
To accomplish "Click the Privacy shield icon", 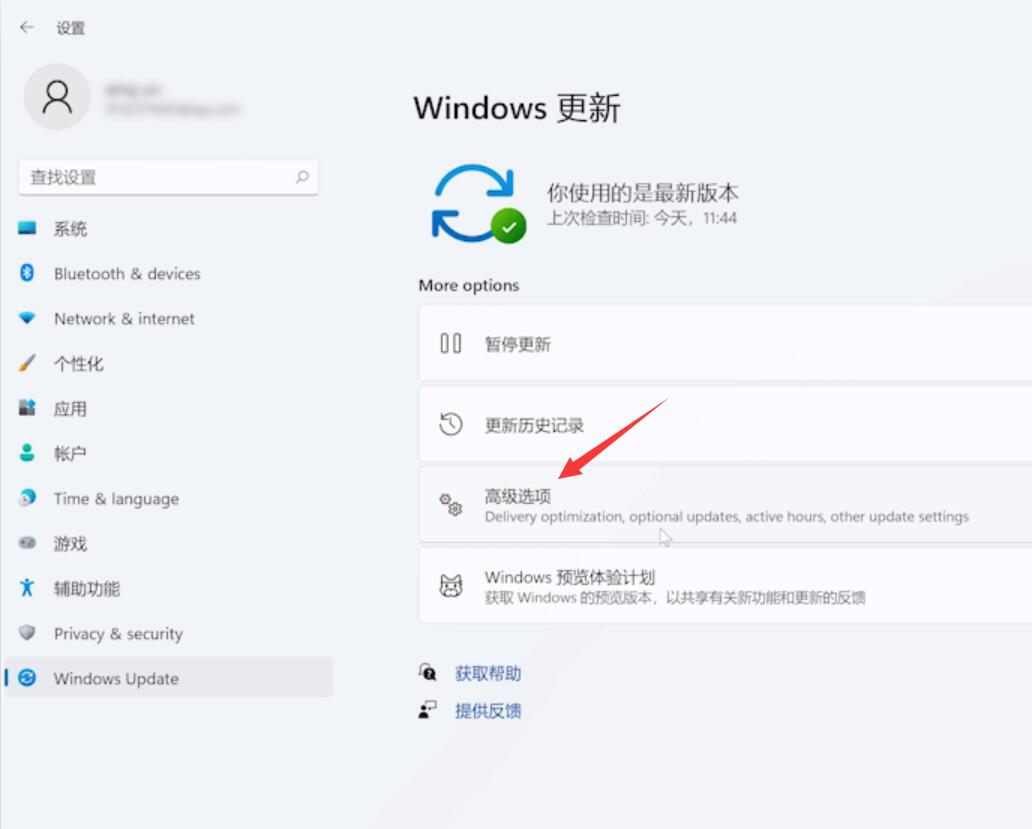I will pyautogui.click(x=27, y=632).
